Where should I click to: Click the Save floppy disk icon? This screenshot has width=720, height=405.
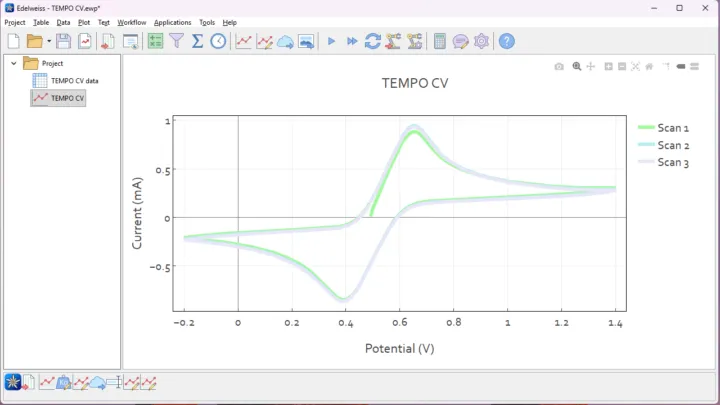(x=63, y=41)
